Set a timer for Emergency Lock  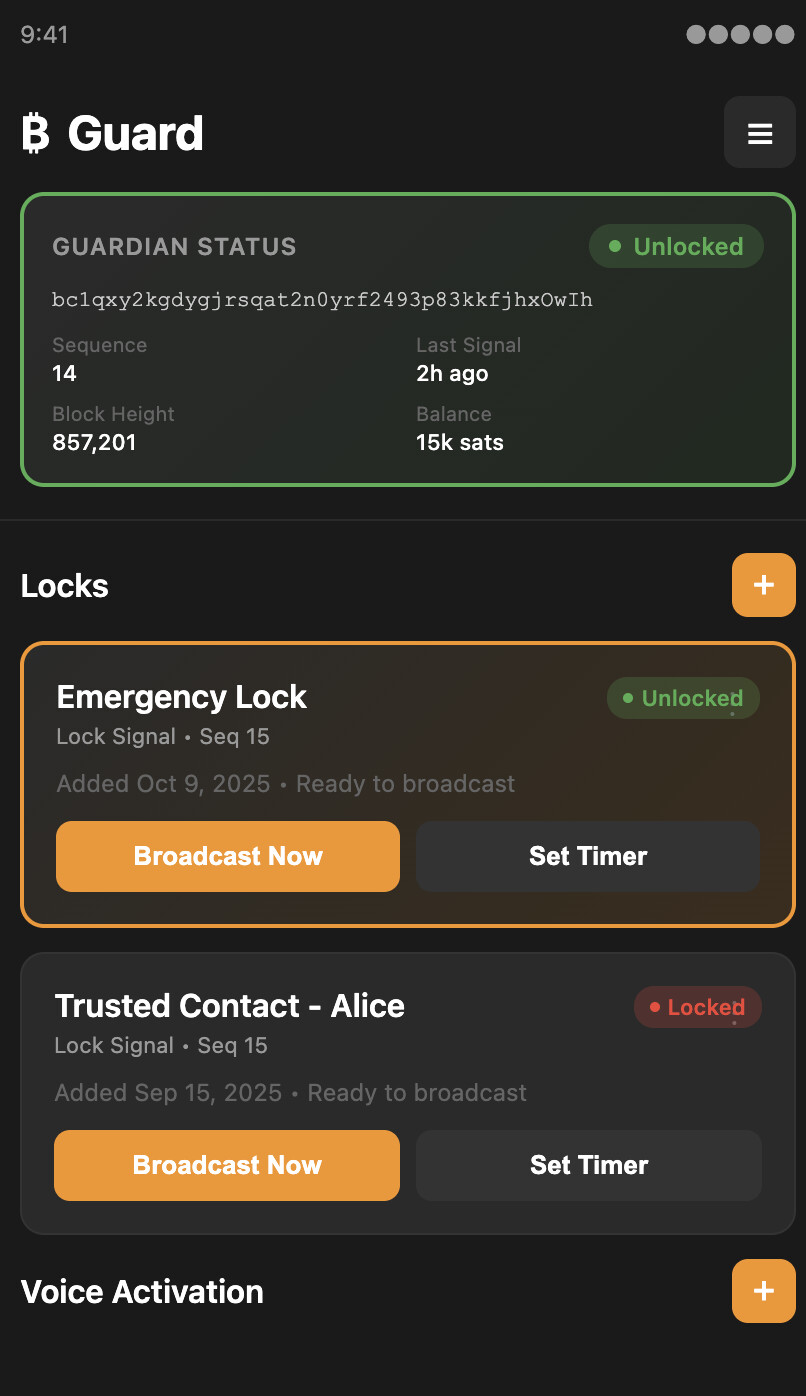[x=588, y=856]
